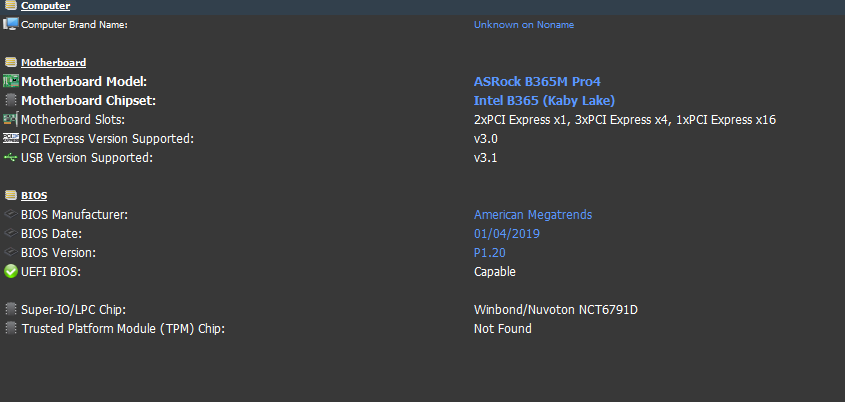This screenshot has width=845, height=402.
Task: Select the Super-IO/LPC Chip icon
Action: (10, 309)
